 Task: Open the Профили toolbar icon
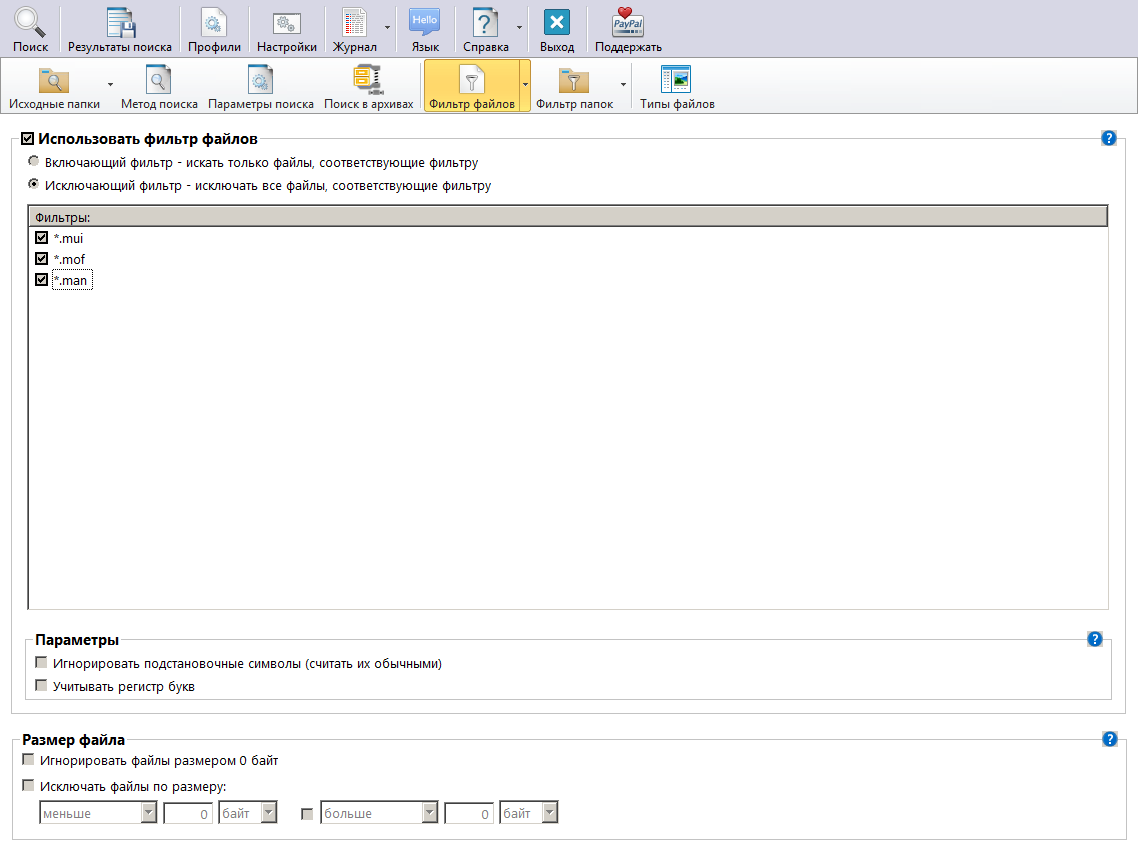[213, 23]
